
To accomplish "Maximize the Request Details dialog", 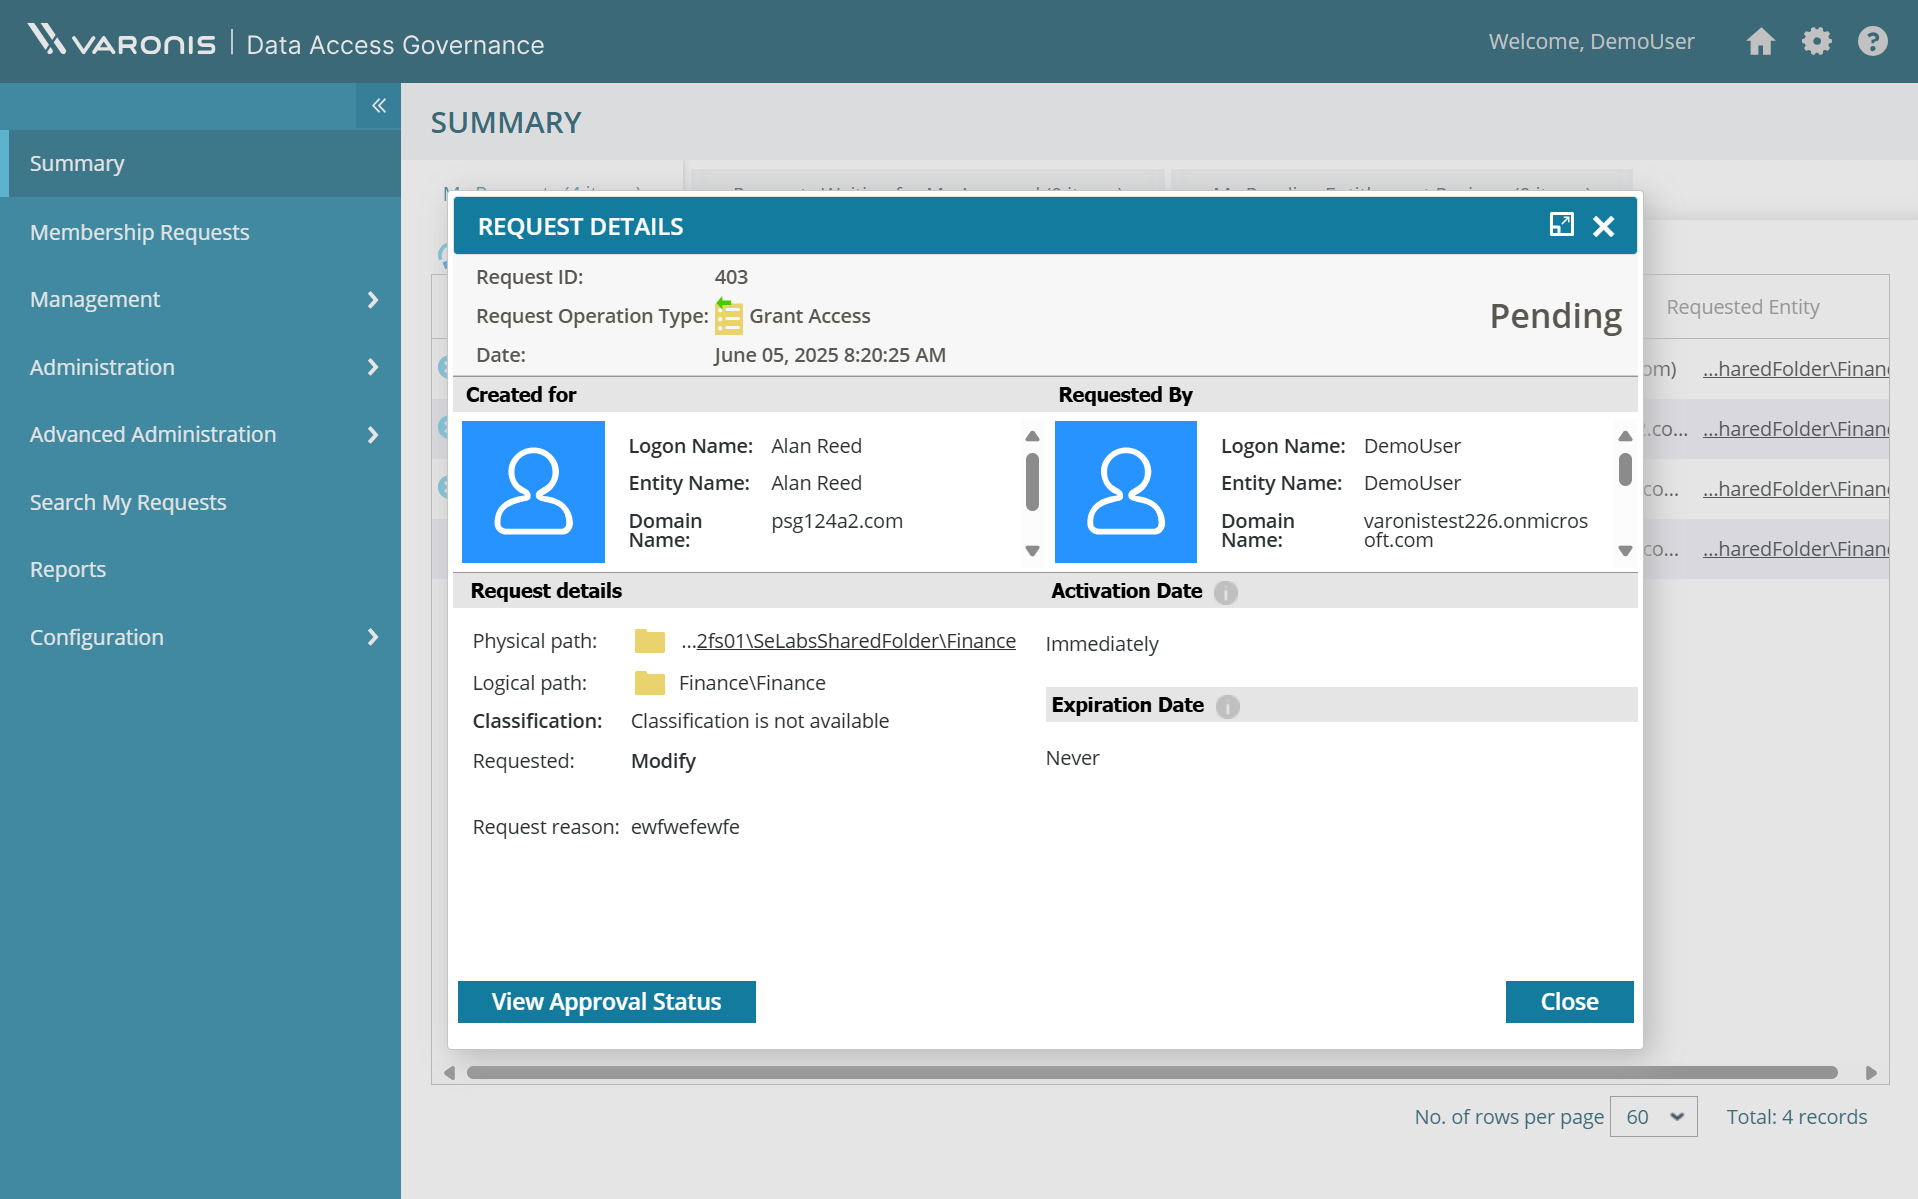I will coord(1563,225).
